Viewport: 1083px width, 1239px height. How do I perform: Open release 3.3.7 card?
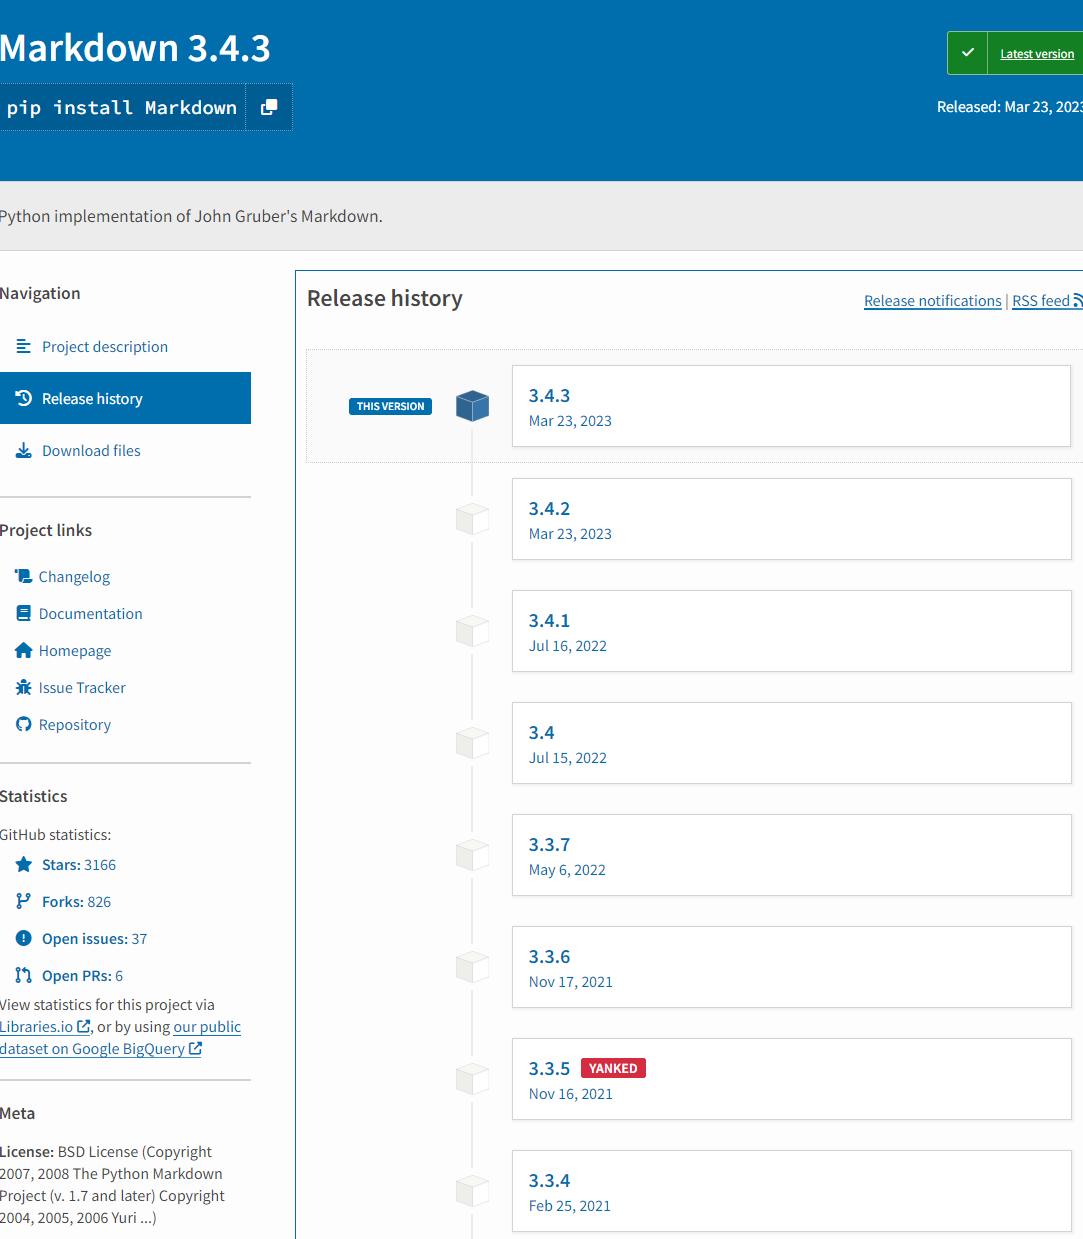[791, 855]
